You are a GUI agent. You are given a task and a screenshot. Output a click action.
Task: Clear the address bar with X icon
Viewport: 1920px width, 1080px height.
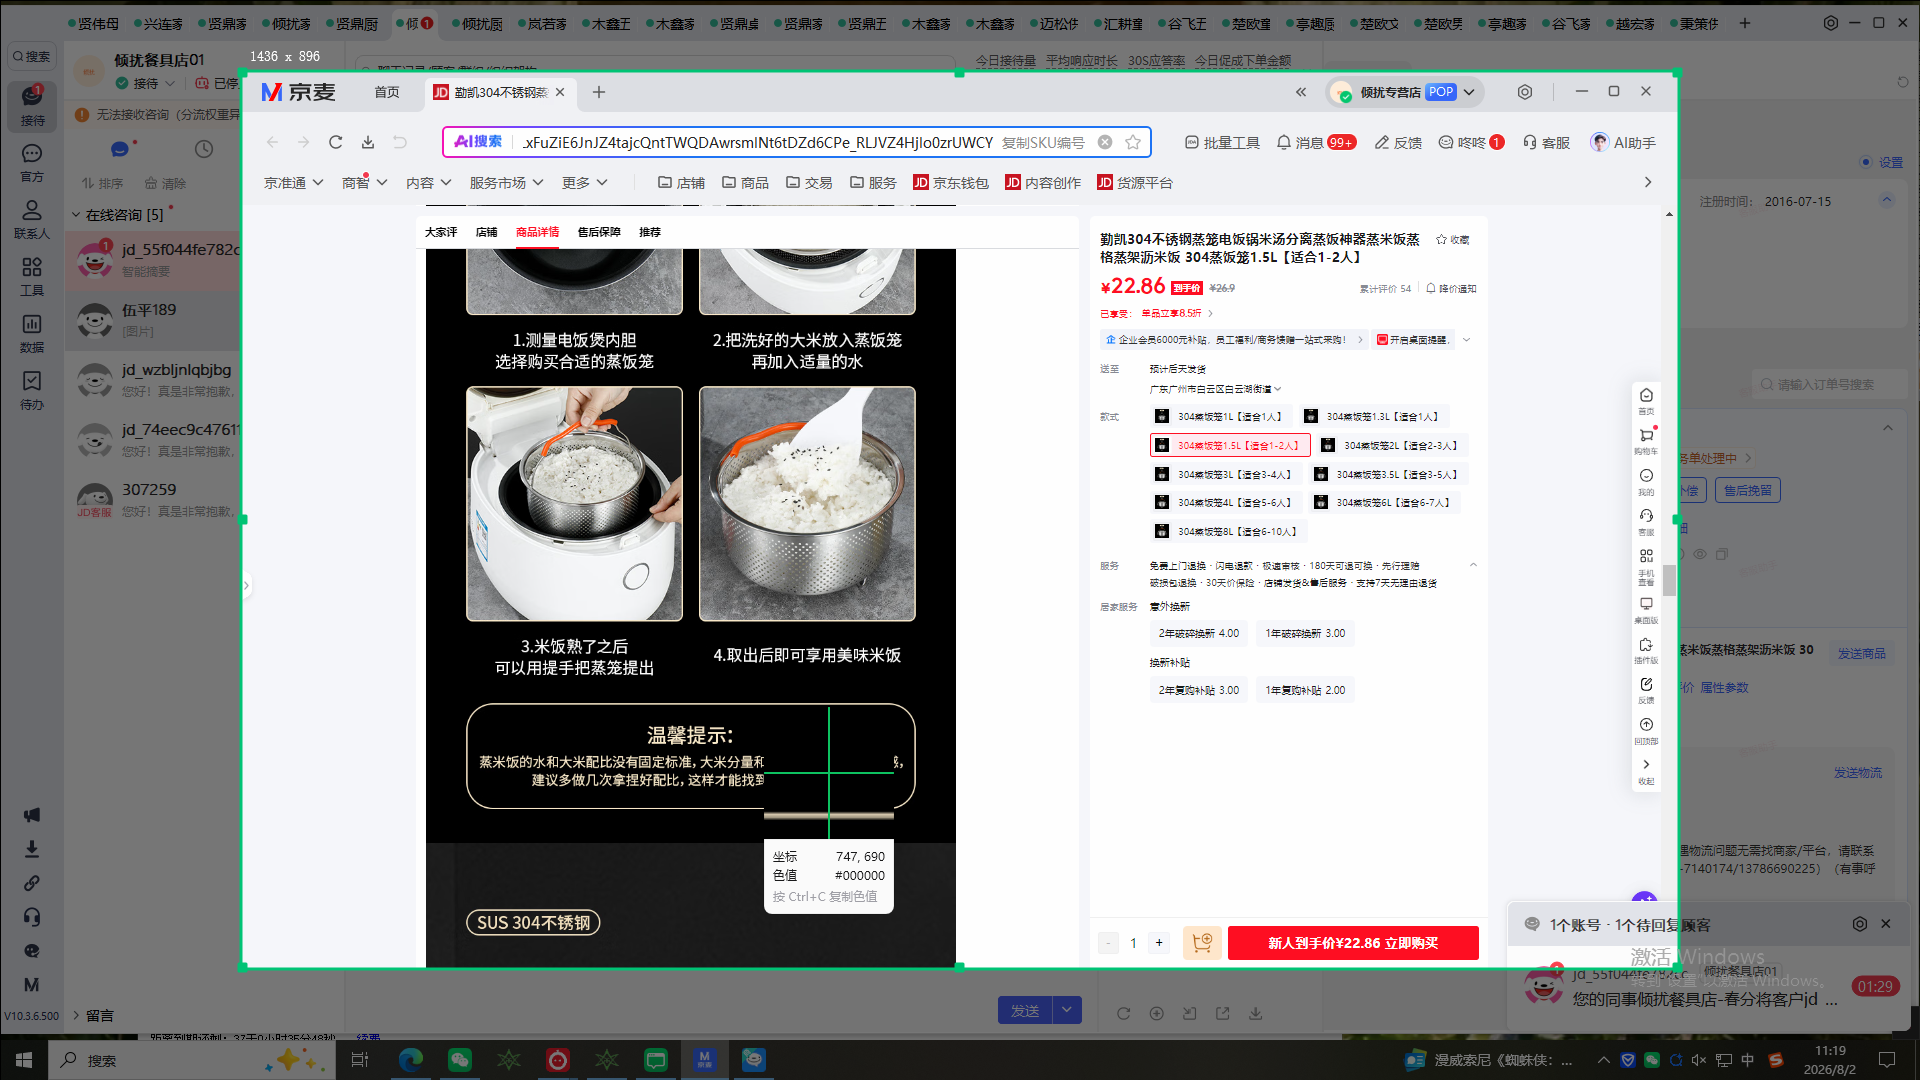click(x=1105, y=142)
